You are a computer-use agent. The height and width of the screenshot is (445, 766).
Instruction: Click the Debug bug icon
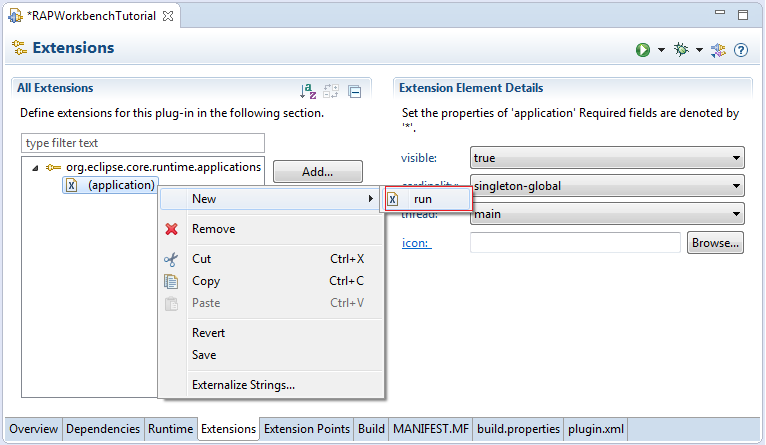[681, 49]
